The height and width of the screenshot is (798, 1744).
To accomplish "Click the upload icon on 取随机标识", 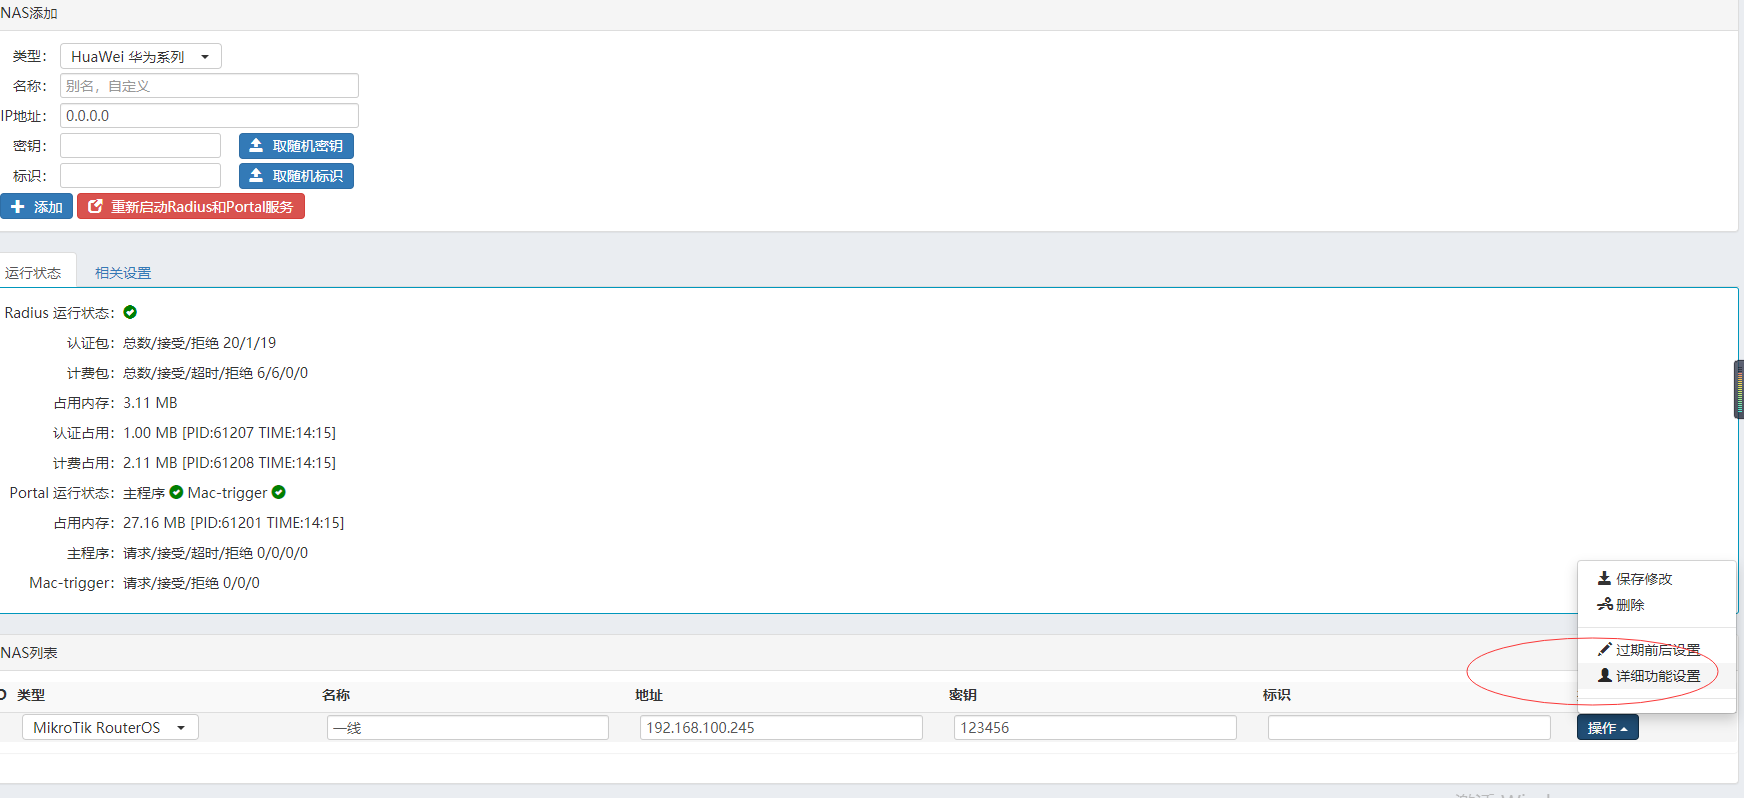I will (256, 176).
